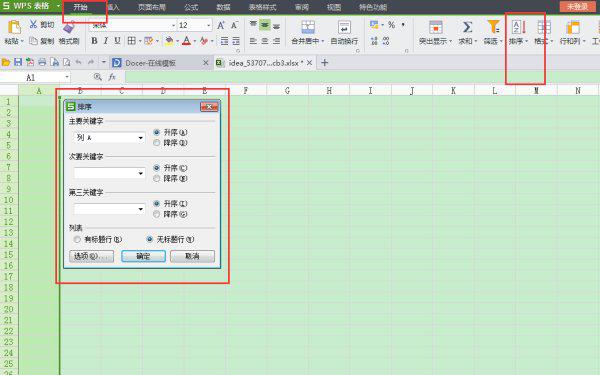Select 降序 for secondary keyword (次要关键字)
Screen dimensions: 600x375
coord(157,178)
